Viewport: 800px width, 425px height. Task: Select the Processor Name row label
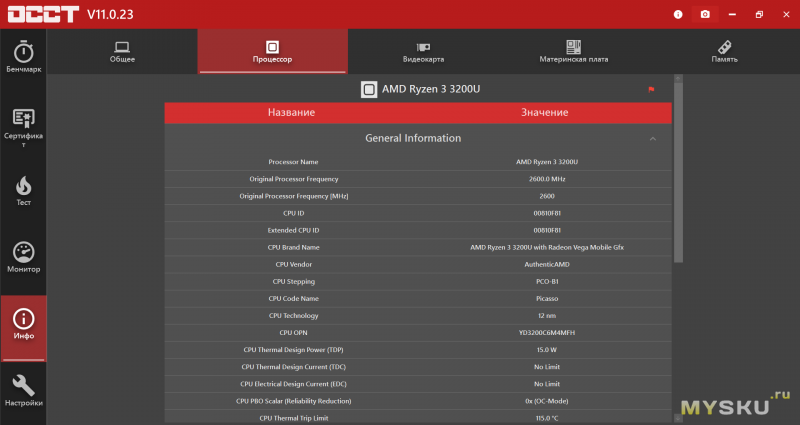(293, 162)
